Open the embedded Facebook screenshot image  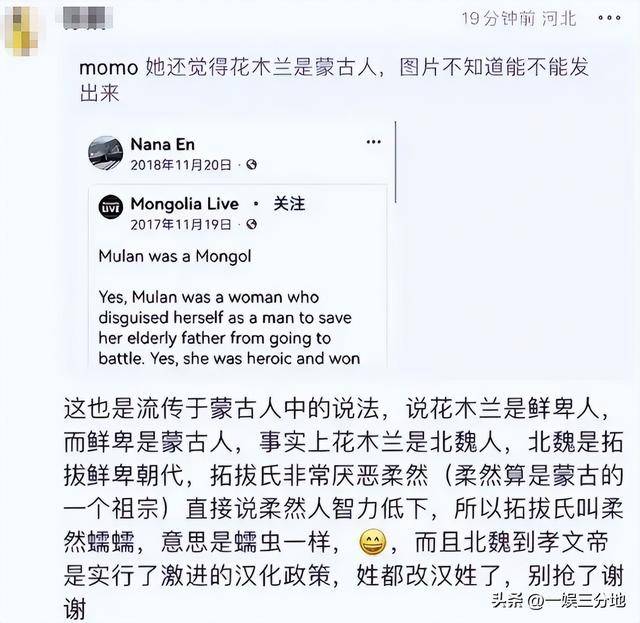pyautogui.click(x=238, y=245)
